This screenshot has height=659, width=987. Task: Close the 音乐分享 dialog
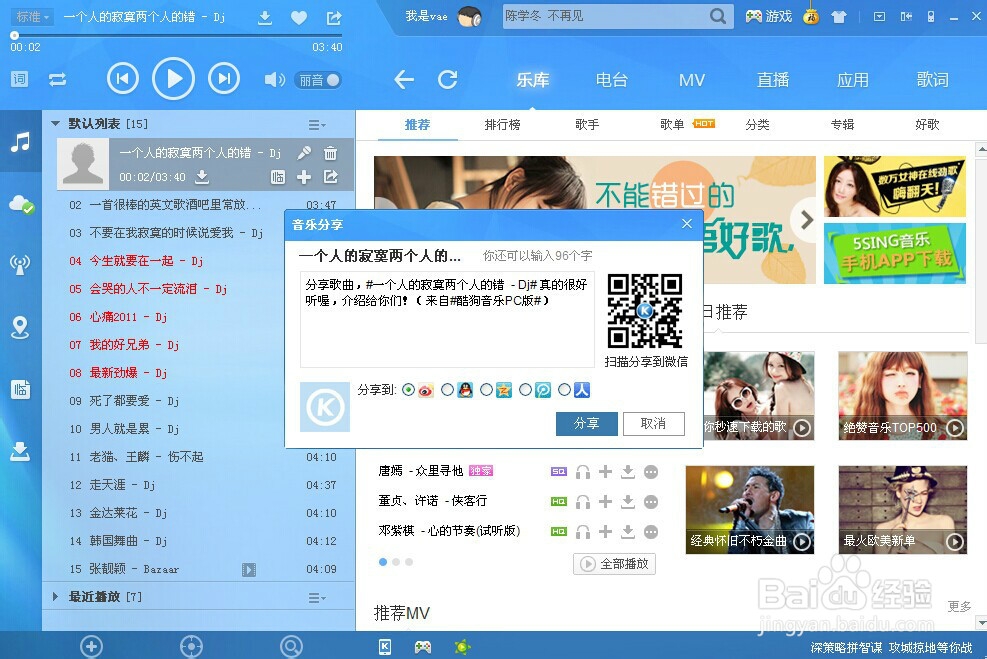687,223
